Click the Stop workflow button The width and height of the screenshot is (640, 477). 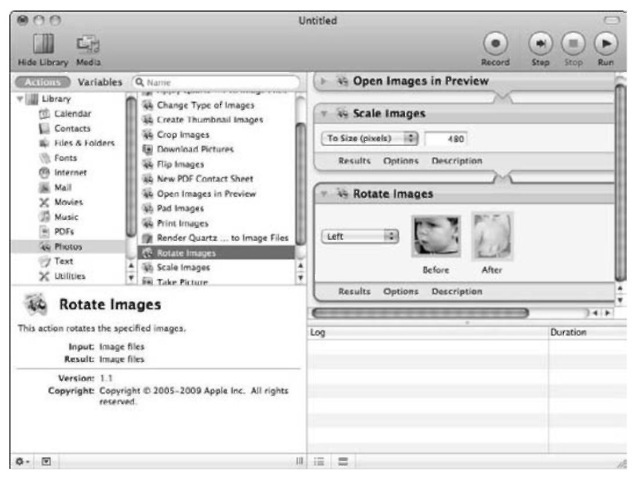click(573, 43)
